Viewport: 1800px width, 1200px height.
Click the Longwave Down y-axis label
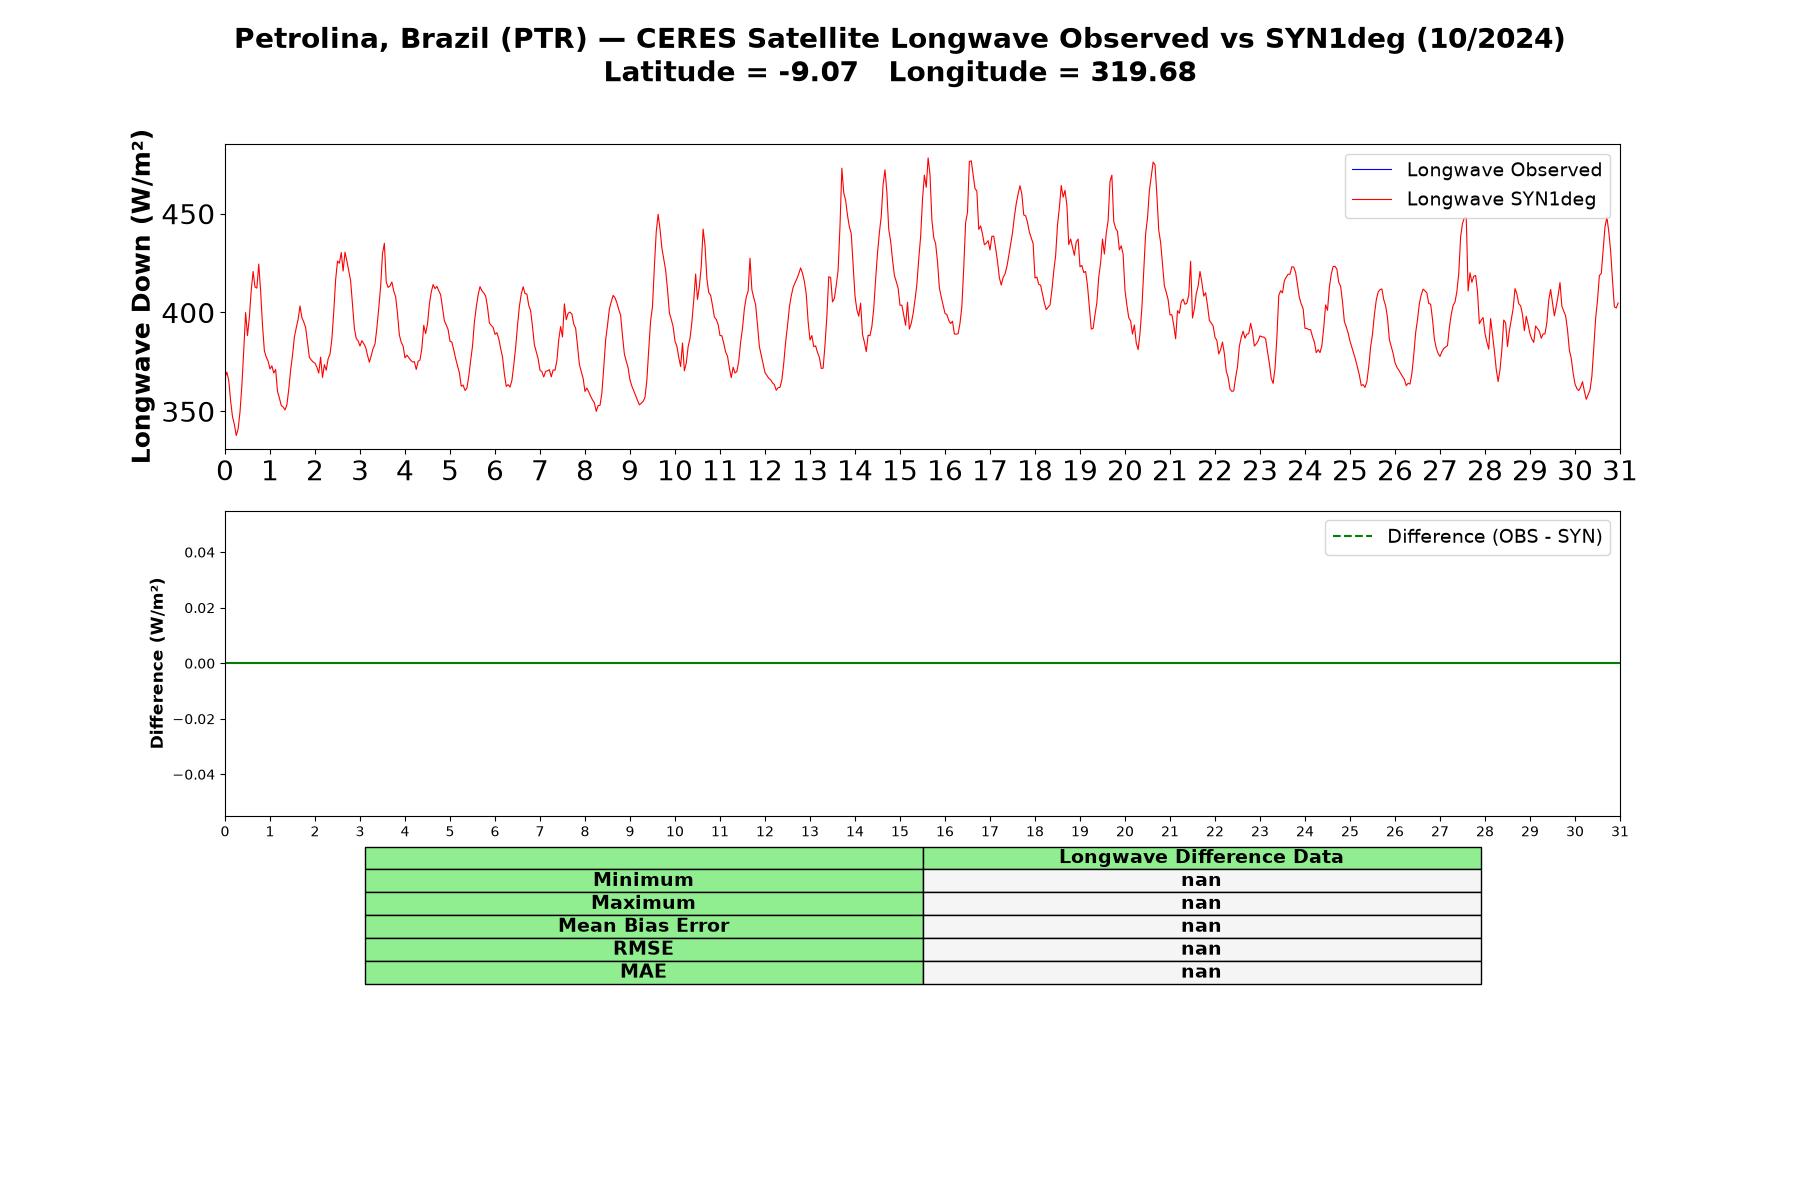[142, 296]
